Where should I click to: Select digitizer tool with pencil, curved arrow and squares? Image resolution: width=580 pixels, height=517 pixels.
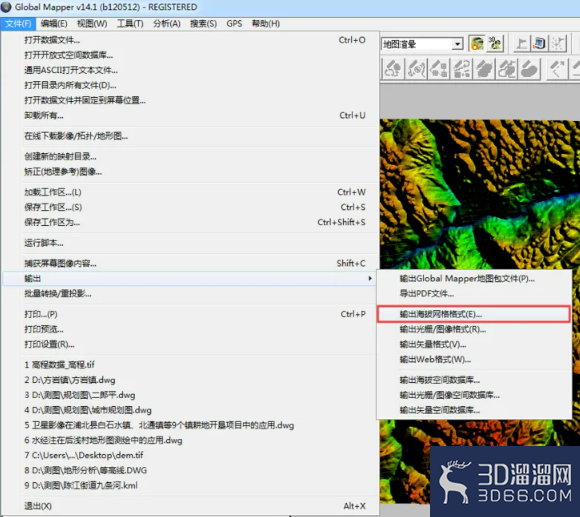(x=461, y=69)
